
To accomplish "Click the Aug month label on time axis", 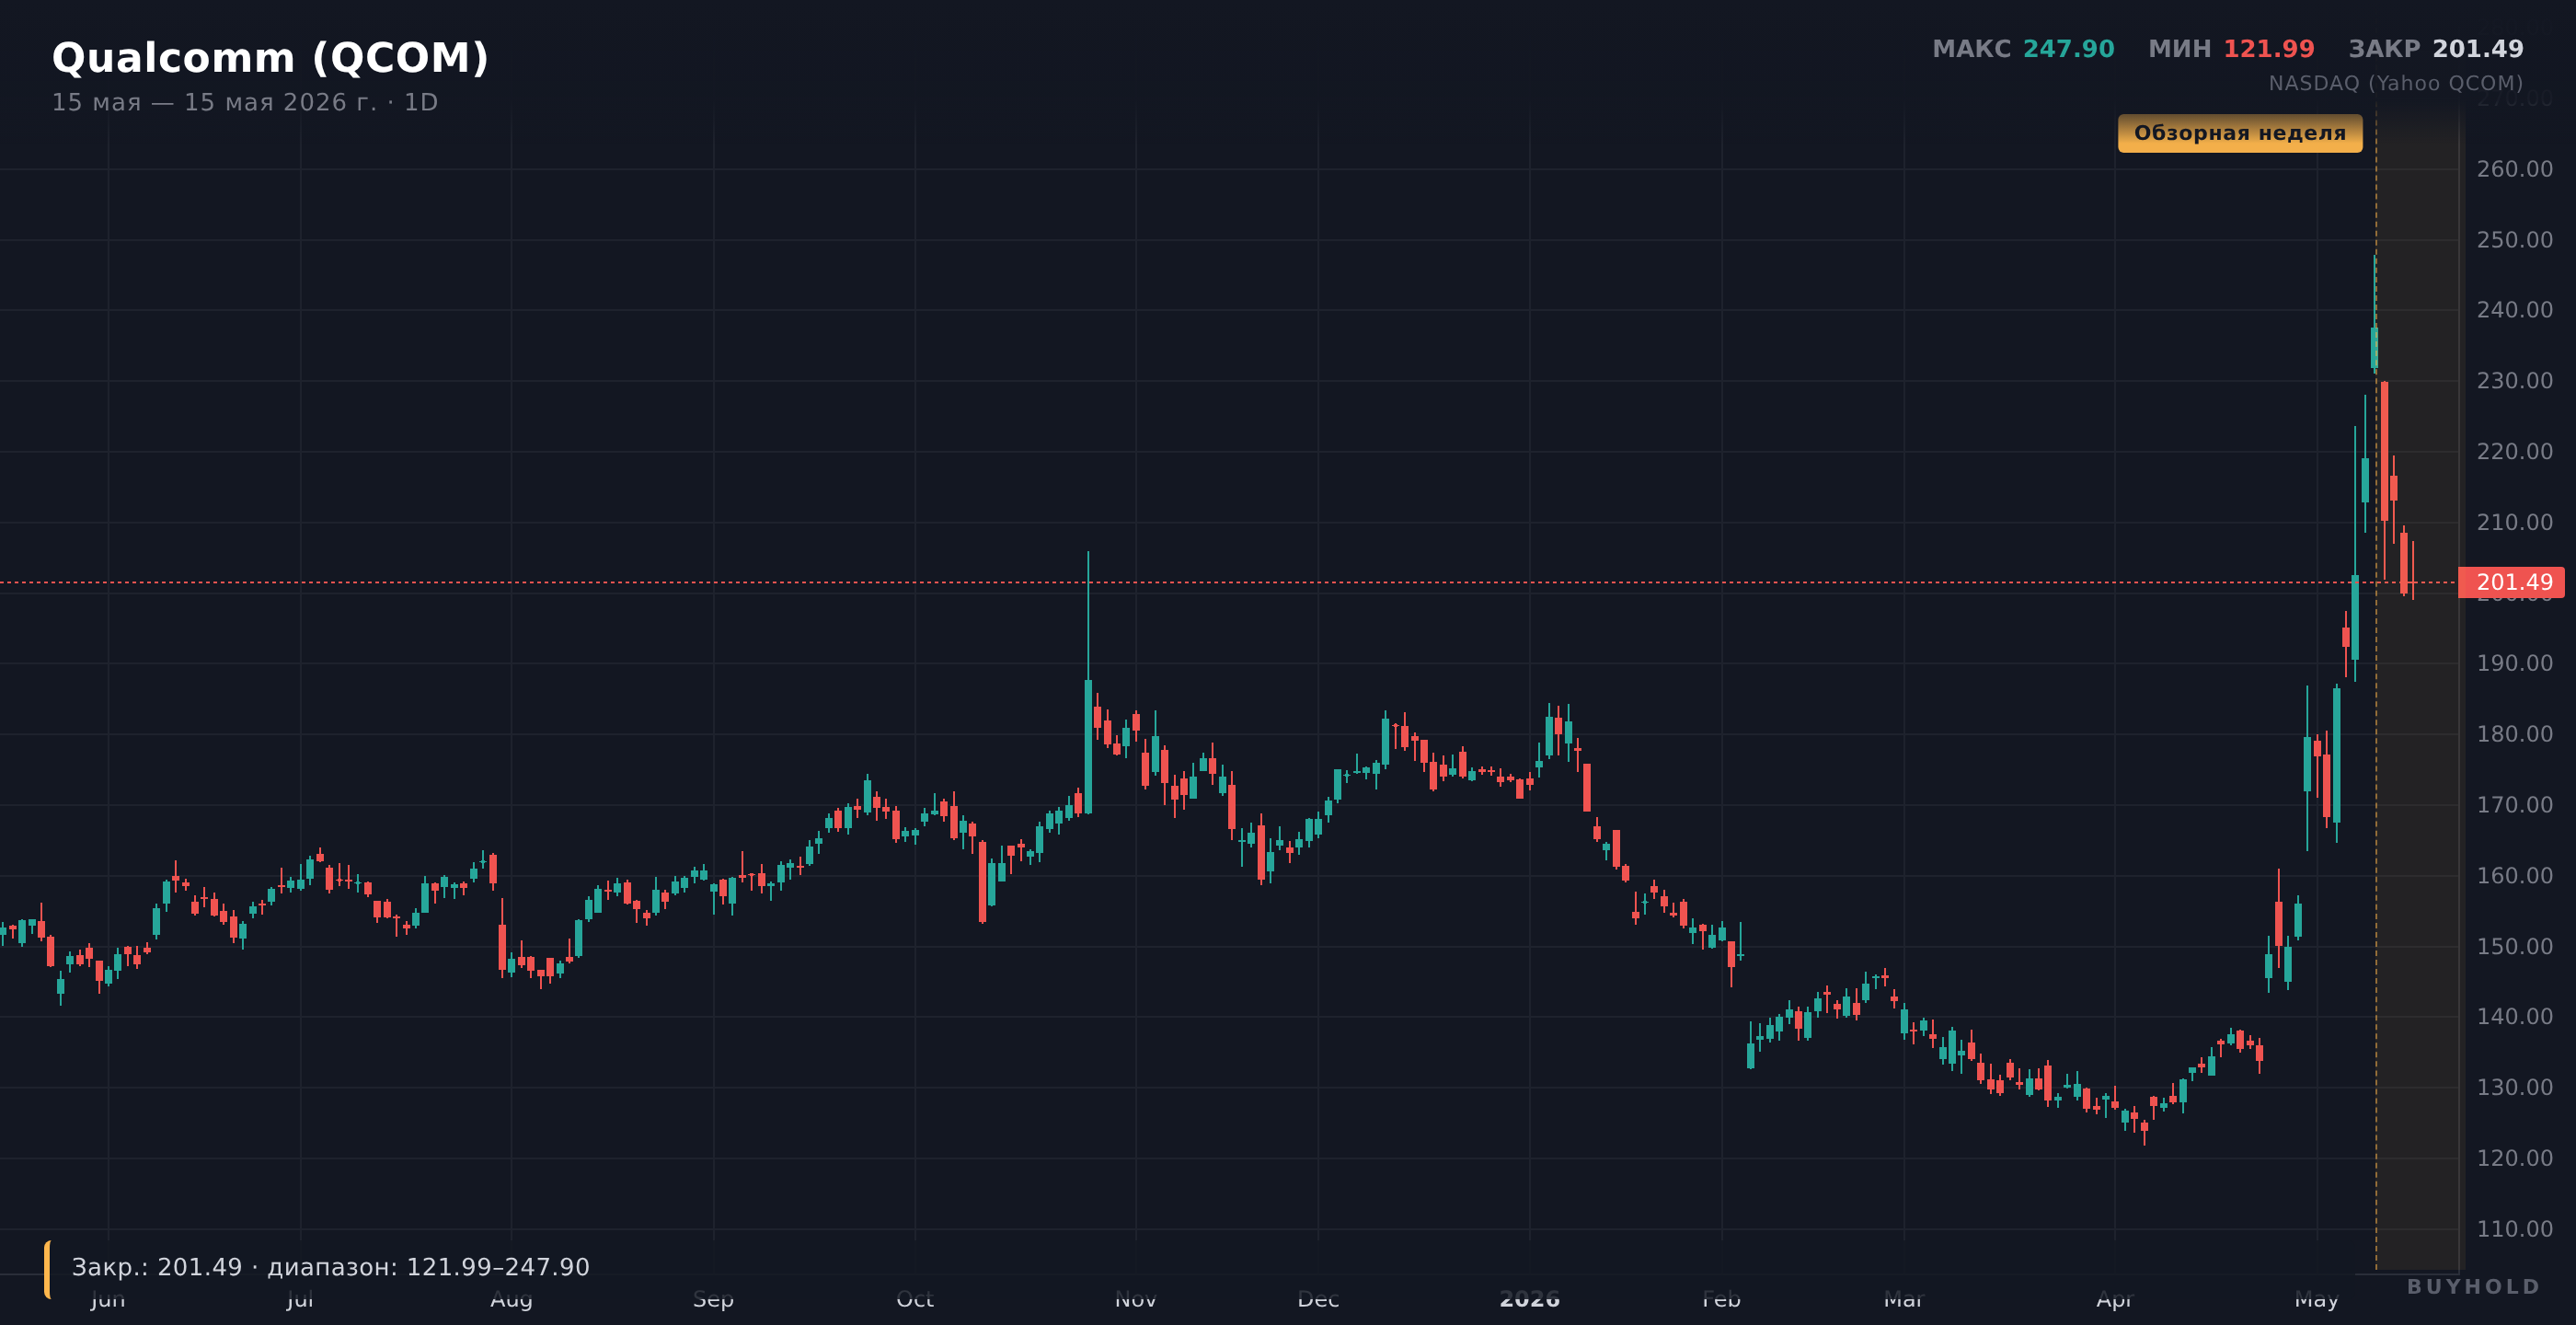I will tap(511, 1299).
